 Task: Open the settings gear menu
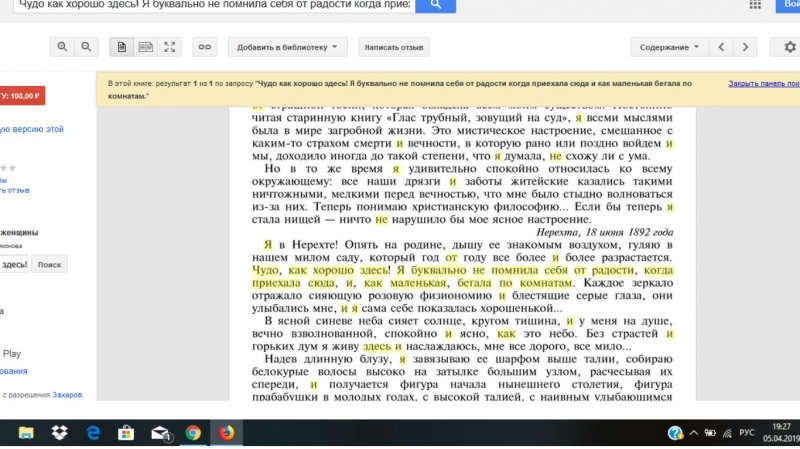tap(788, 47)
